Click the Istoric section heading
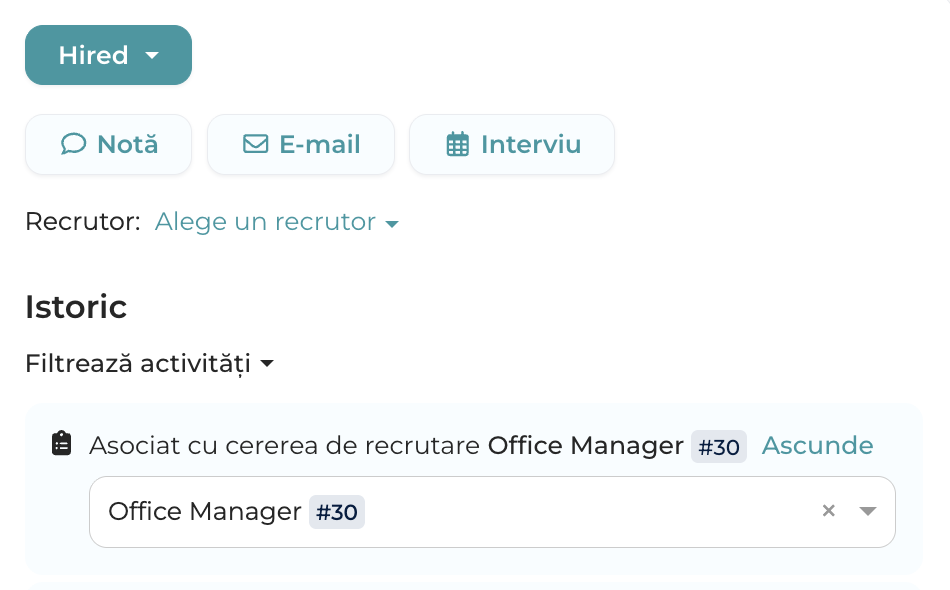 click(76, 307)
